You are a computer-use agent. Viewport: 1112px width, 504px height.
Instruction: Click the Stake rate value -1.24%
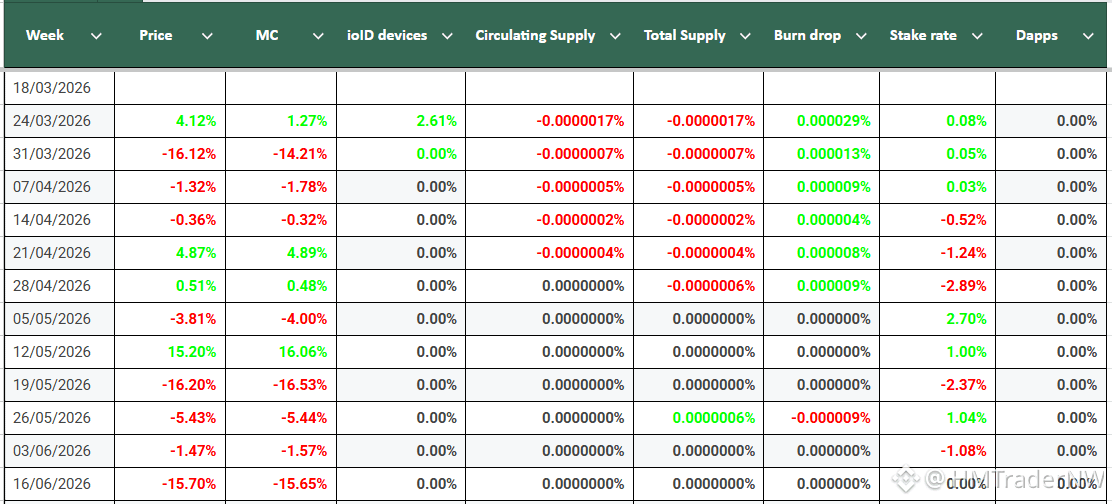click(963, 253)
